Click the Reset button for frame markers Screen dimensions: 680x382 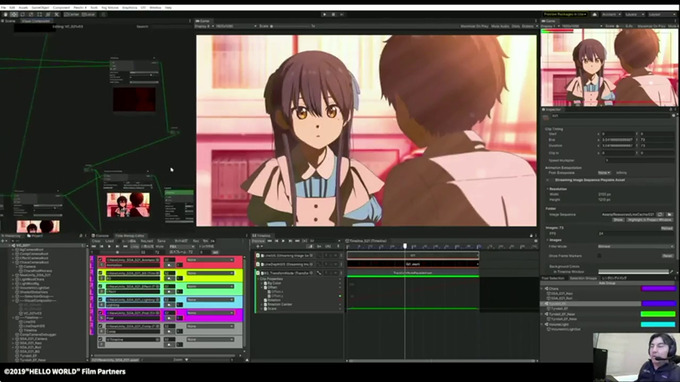[x=667, y=256]
